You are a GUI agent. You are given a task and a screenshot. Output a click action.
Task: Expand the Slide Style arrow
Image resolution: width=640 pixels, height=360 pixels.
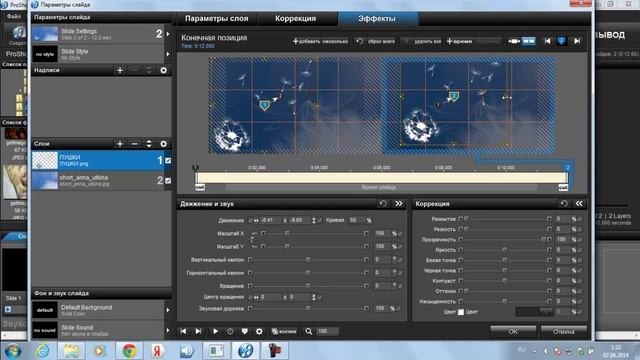[168, 54]
